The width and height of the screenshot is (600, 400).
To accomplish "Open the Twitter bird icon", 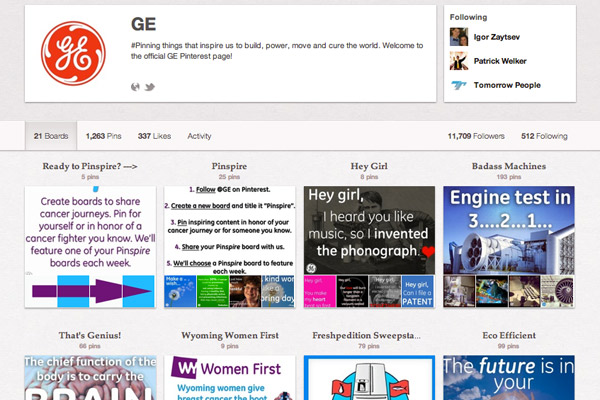I will pyautogui.click(x=150, y=87).
